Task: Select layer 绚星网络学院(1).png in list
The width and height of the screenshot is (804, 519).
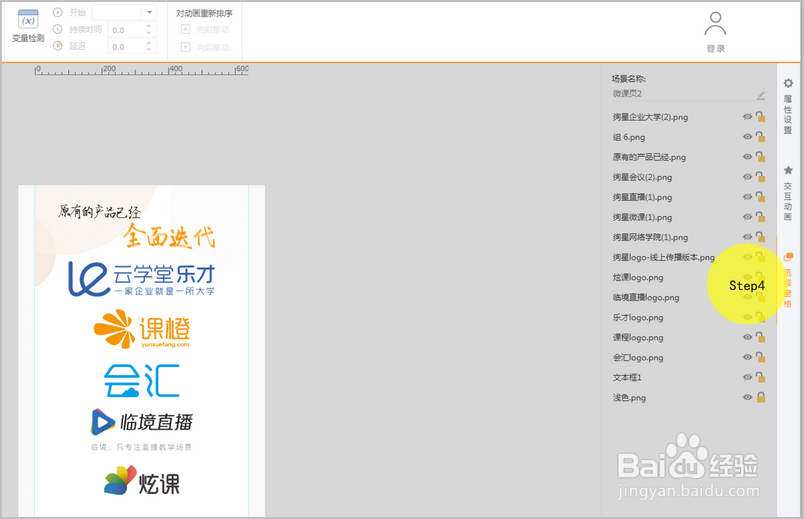Action: [x=650, y=237]
